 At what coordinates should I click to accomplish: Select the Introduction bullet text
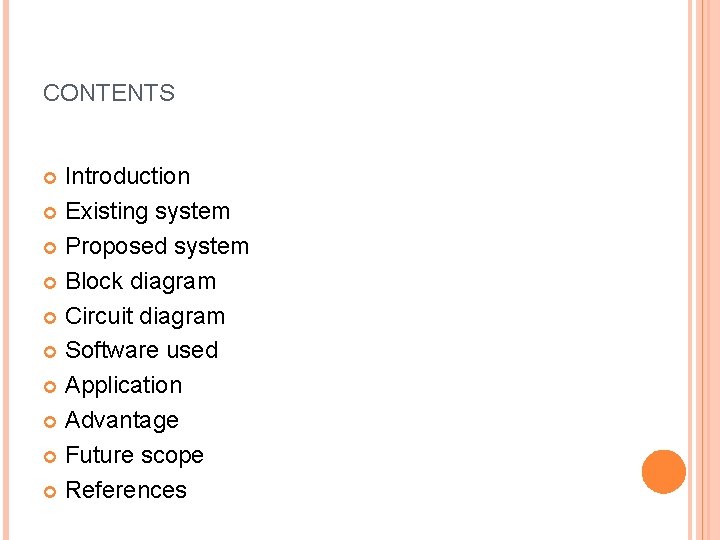(128, 176)
